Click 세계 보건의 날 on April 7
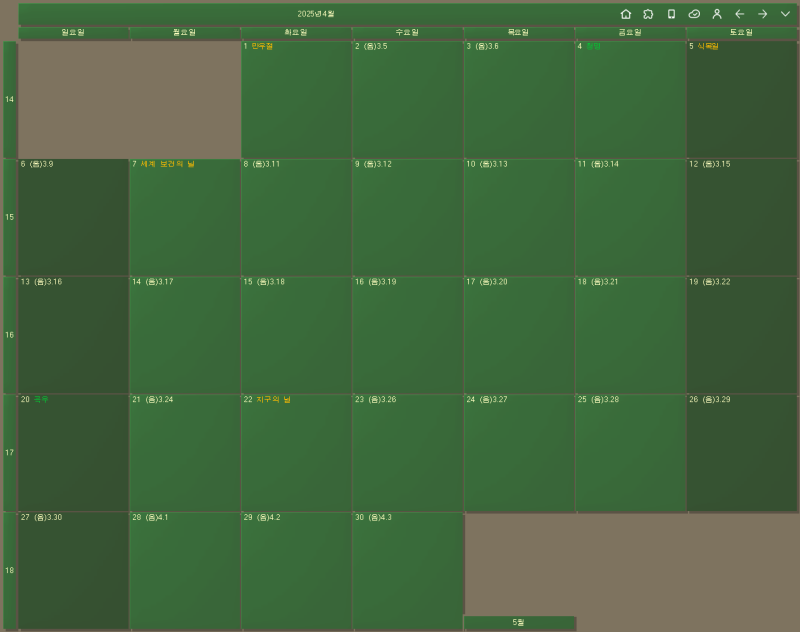 pos(165,164)
